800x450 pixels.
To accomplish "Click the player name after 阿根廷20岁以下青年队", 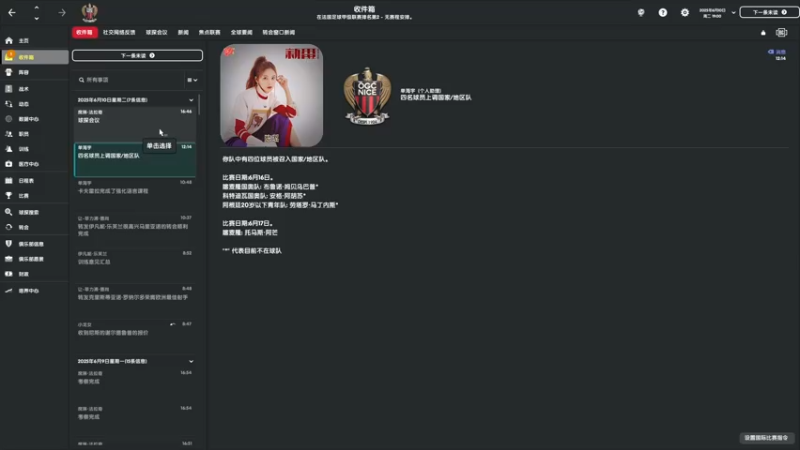I will 313,205.
